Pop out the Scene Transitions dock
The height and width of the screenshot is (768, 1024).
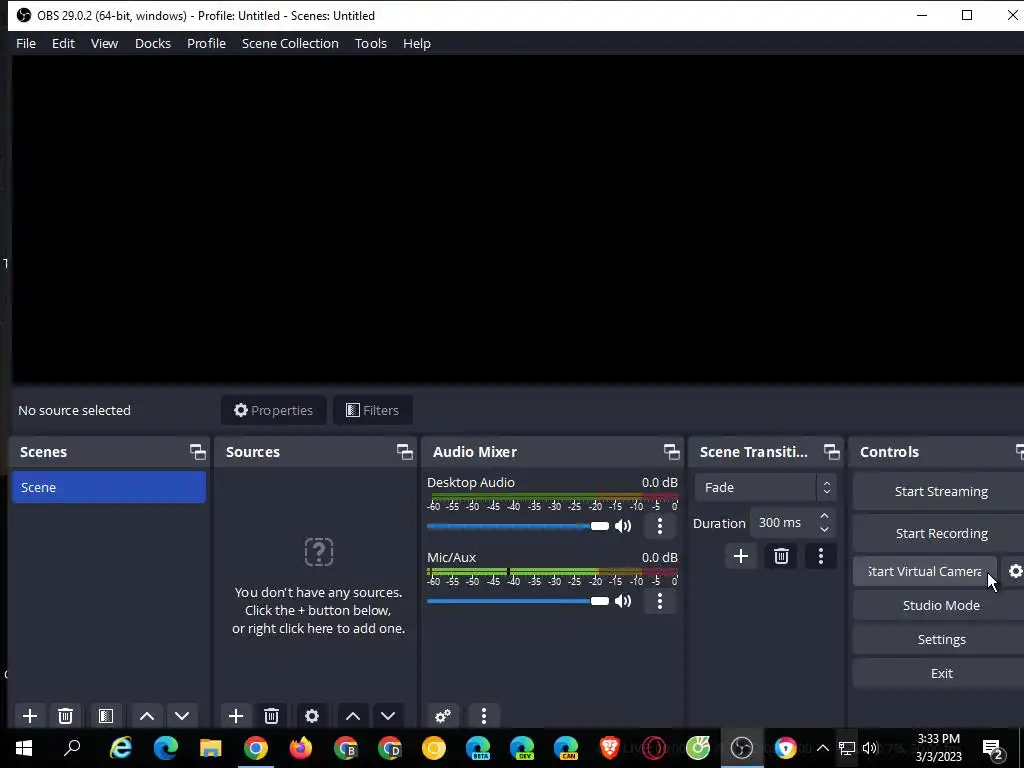831,452
